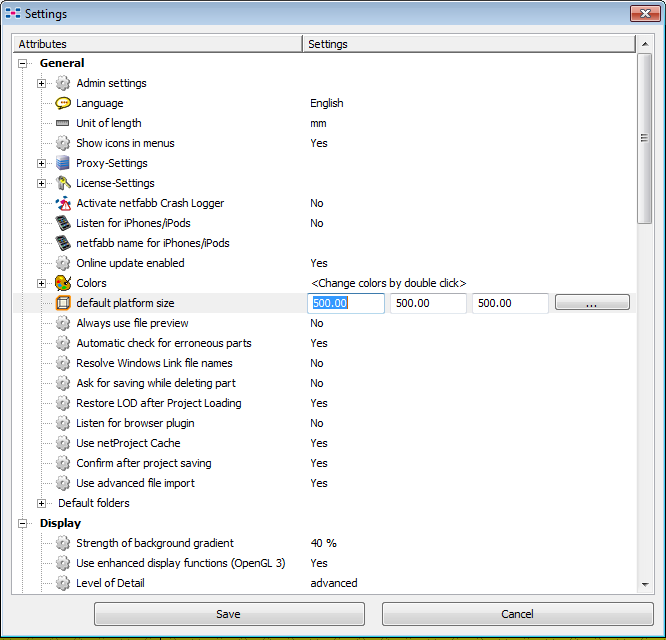The width and height of the screenshot is (666, 640).
Task: Click 'No' value for Listen for iPhones/iPods
Action: tap(316, 223)
